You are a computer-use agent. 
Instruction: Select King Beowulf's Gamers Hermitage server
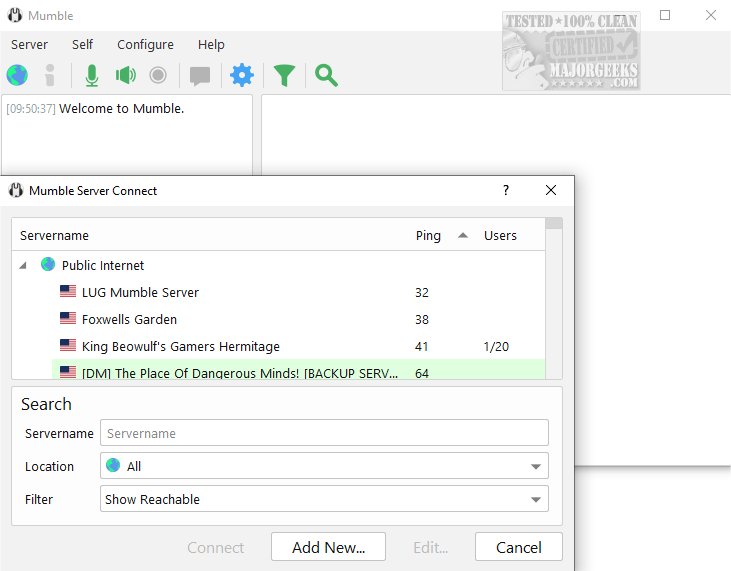[x=298, y=346]
